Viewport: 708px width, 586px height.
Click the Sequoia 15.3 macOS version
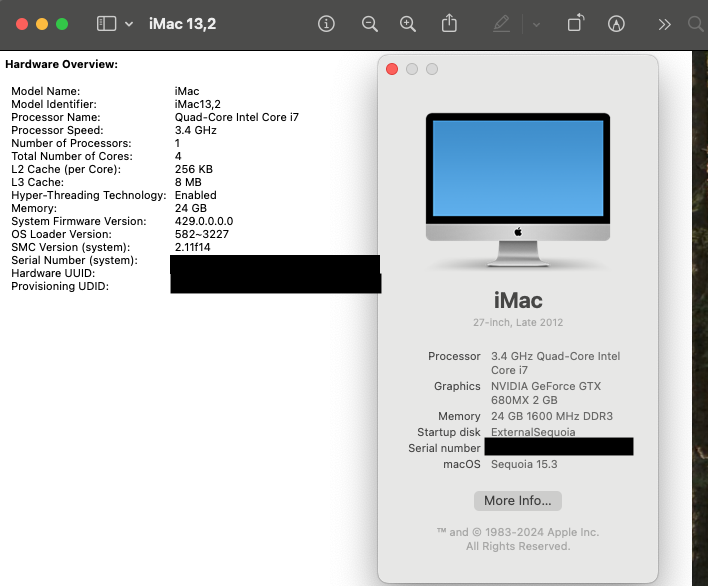tap(524, 465)
